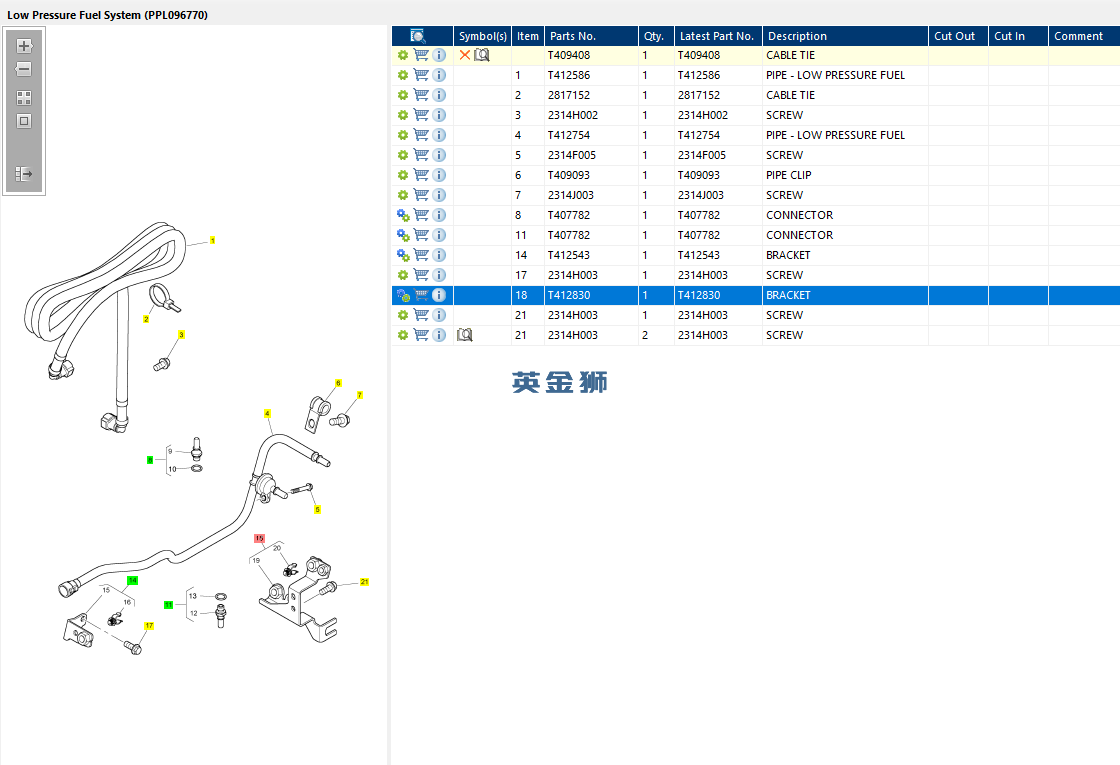Viewport: 1120px width, 765px height.
Task: Select item 14 BRACKET description cell
Action: click(845, 255)
